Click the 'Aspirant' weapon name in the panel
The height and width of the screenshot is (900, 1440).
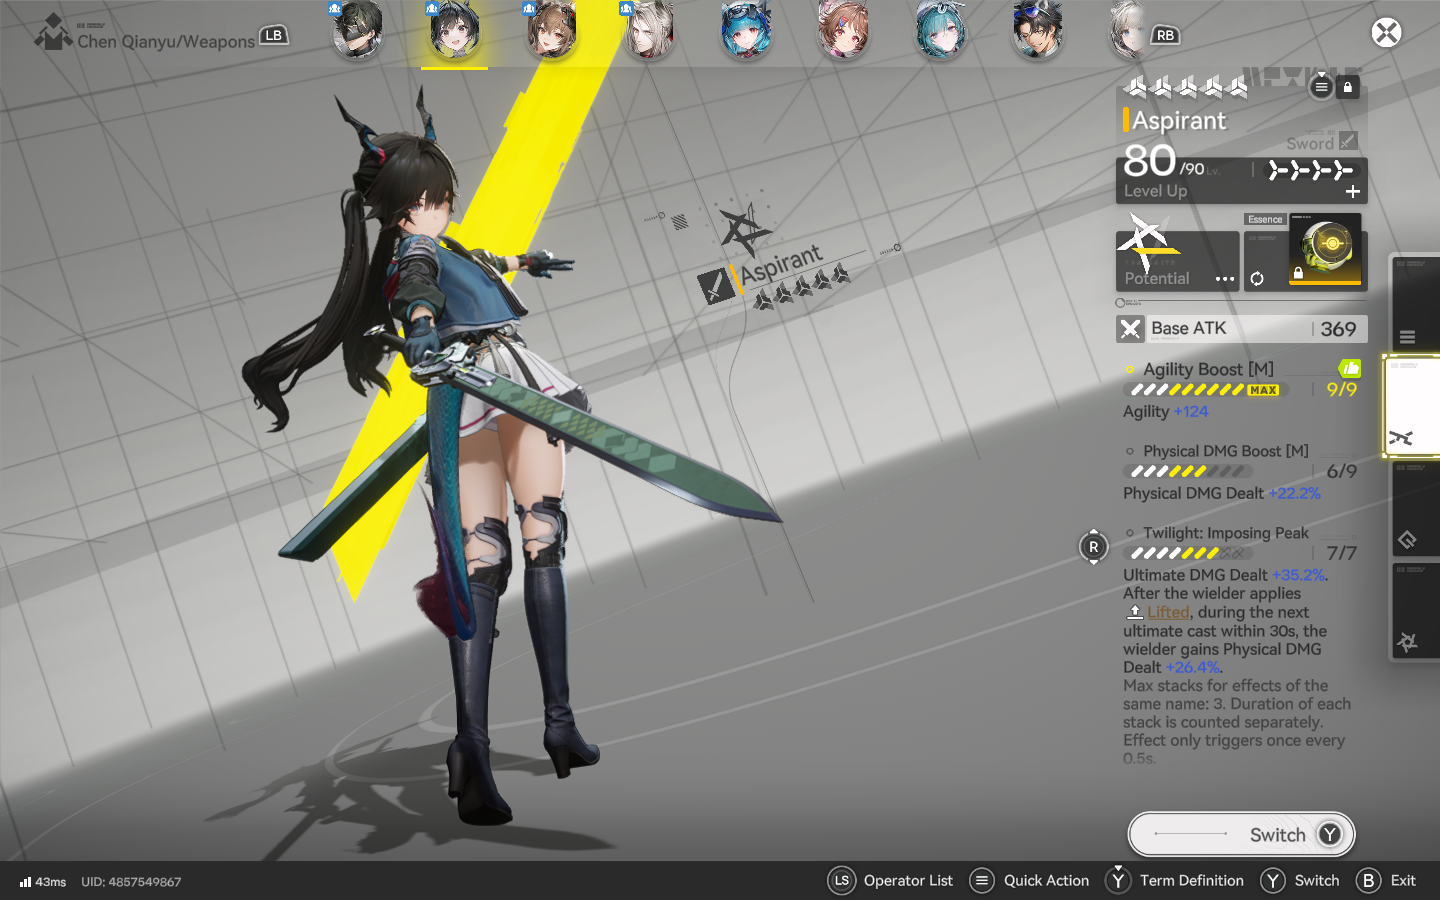(x=1179, y=121)
